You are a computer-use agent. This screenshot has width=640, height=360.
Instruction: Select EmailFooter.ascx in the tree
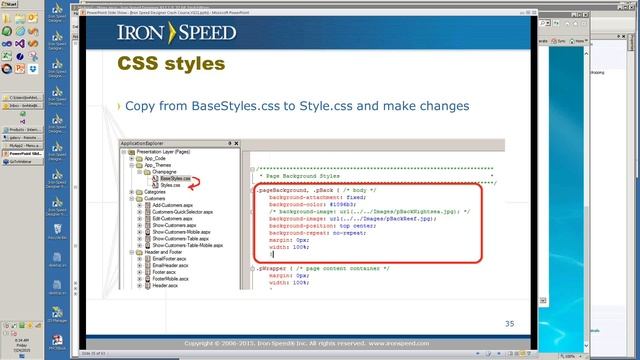point(169,259)
